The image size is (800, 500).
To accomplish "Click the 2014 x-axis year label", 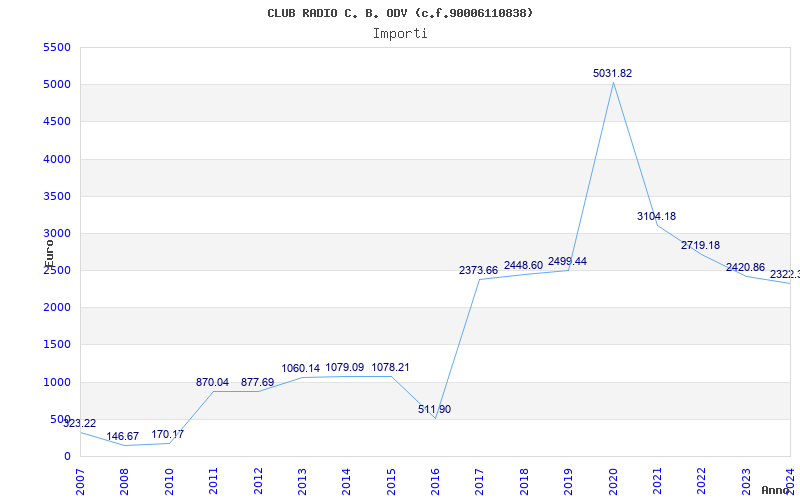I will pos(346,482).
